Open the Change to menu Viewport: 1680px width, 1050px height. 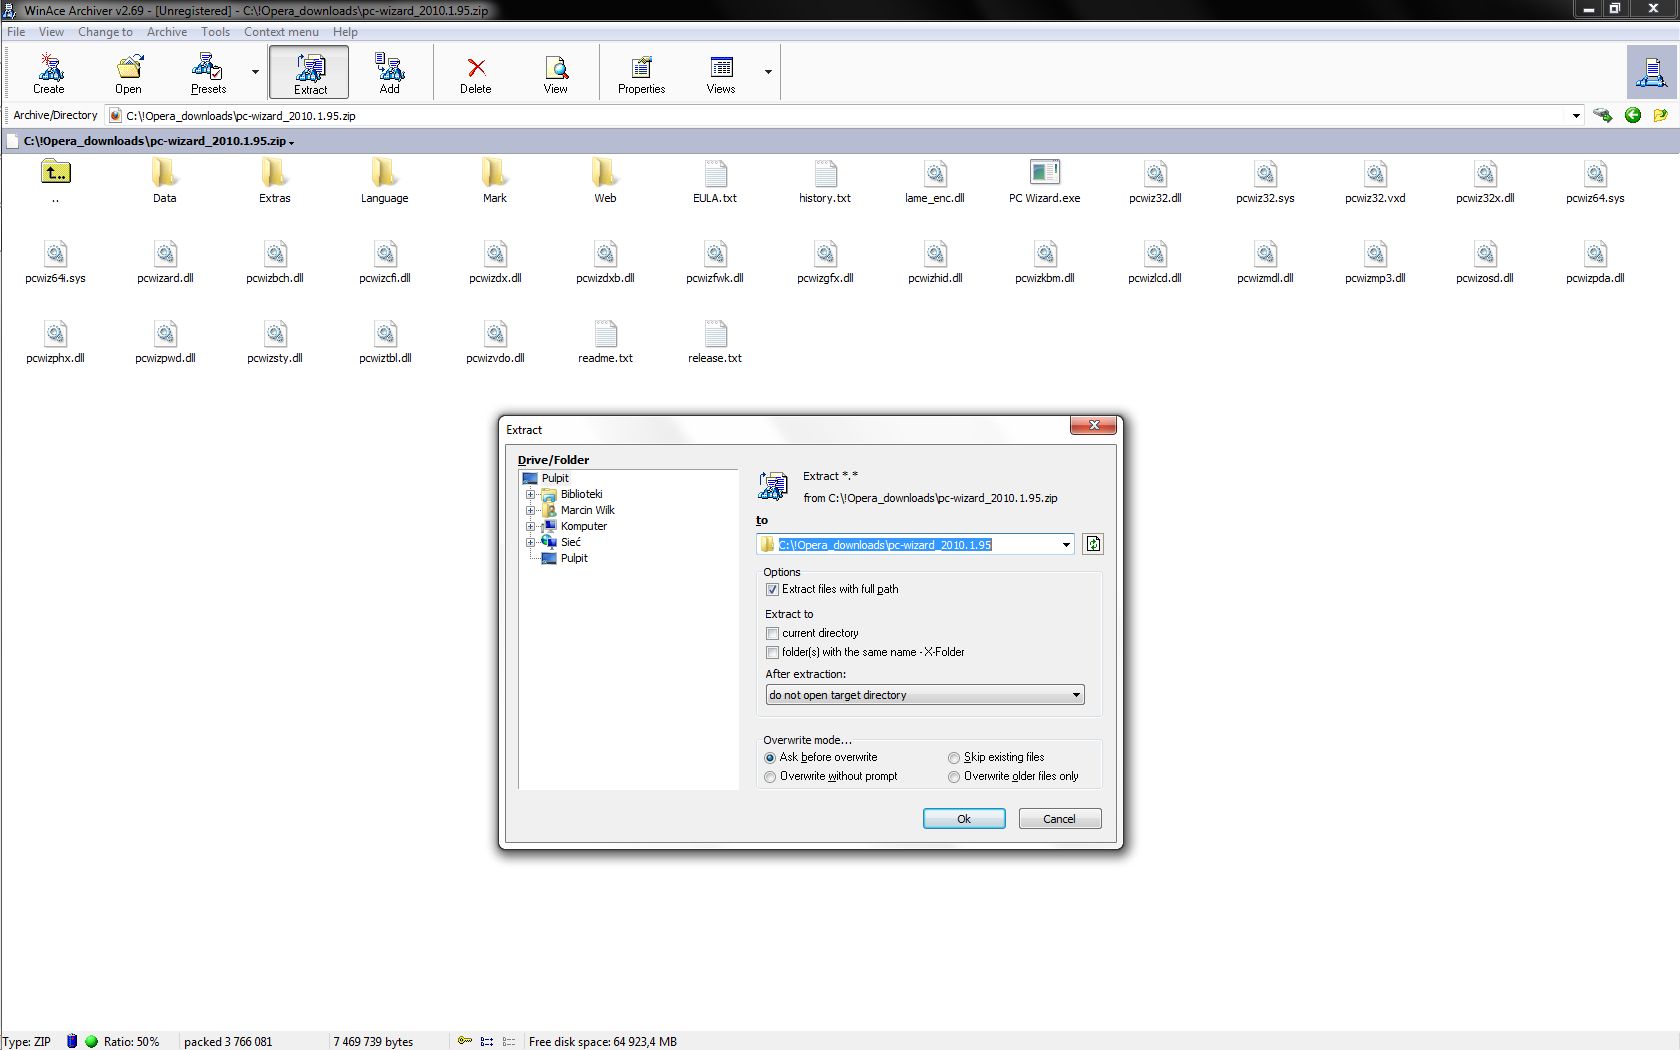pos(105,32)
